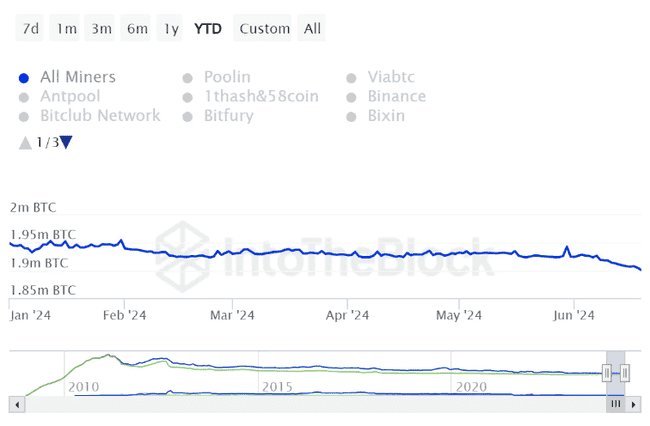
Task: Click the grey Bitfury legend dot
Action: click(187, 116)
